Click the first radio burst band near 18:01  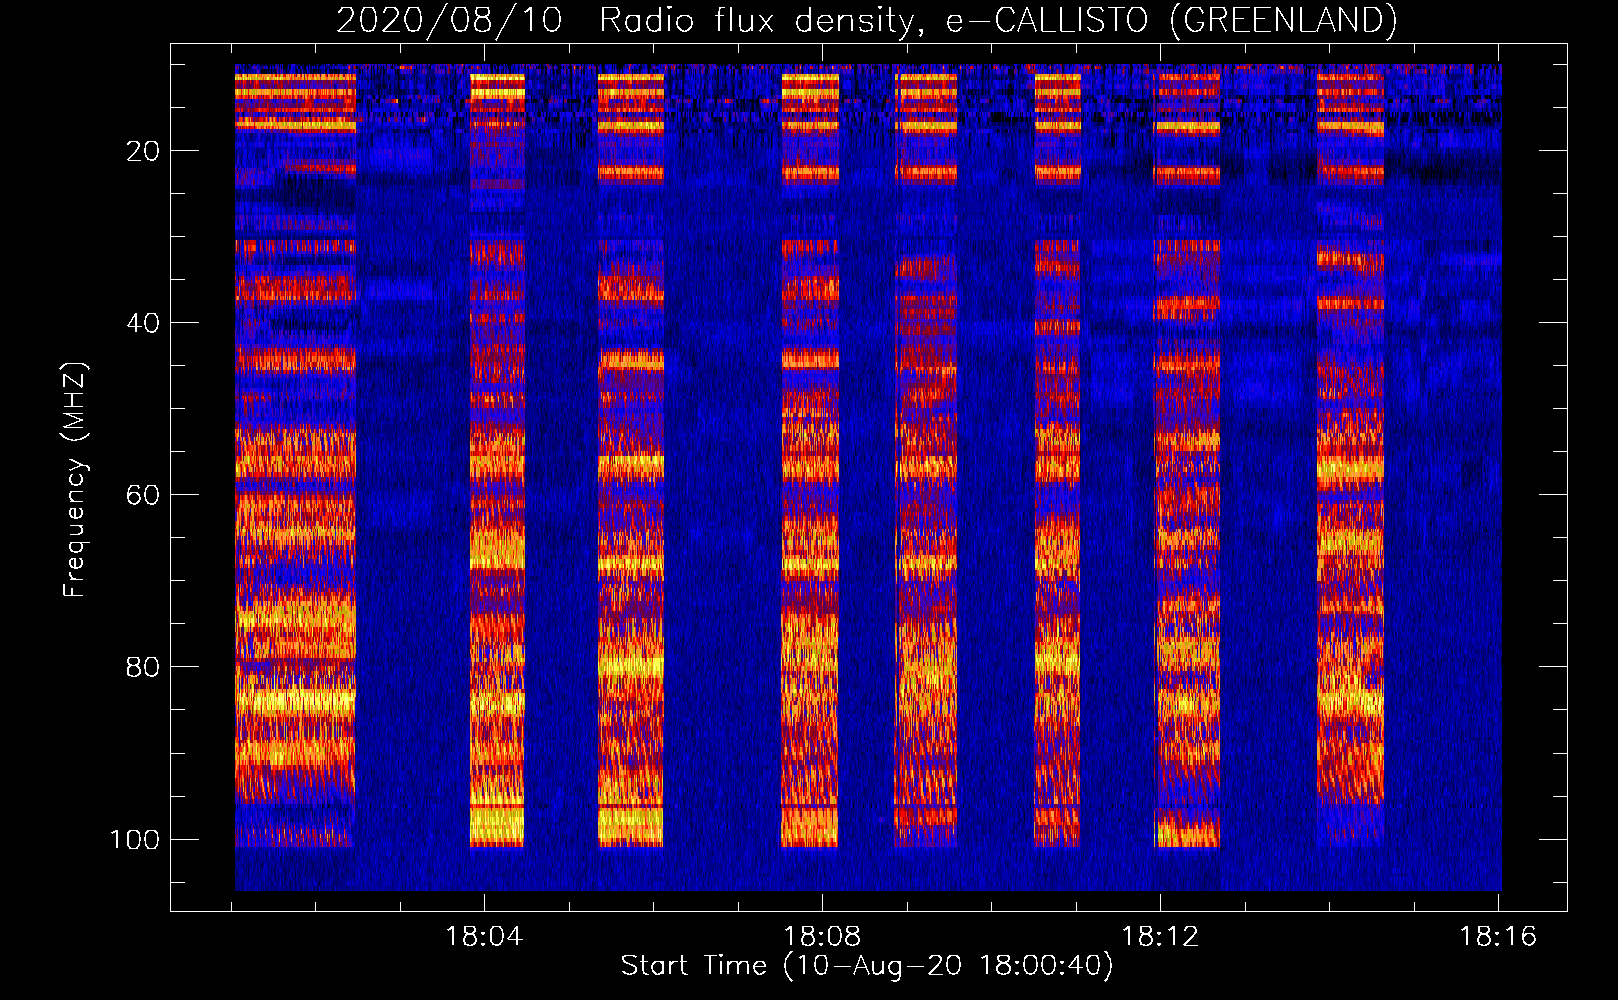[x=295, y=458]
